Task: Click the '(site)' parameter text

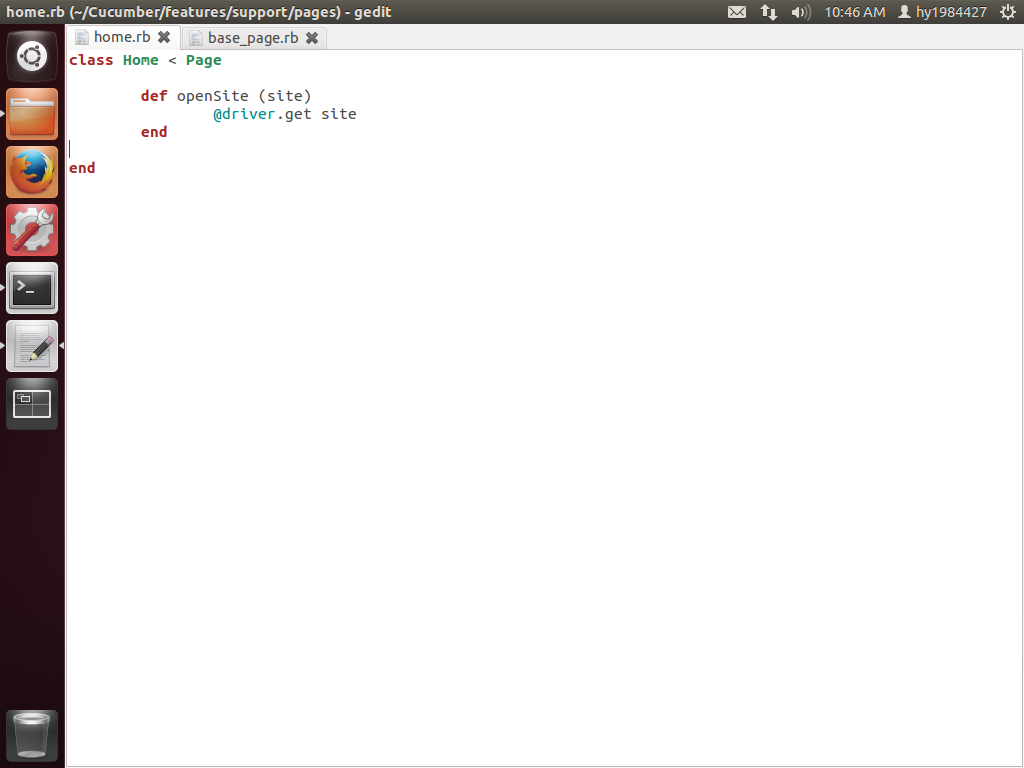Action: (285, 96)
